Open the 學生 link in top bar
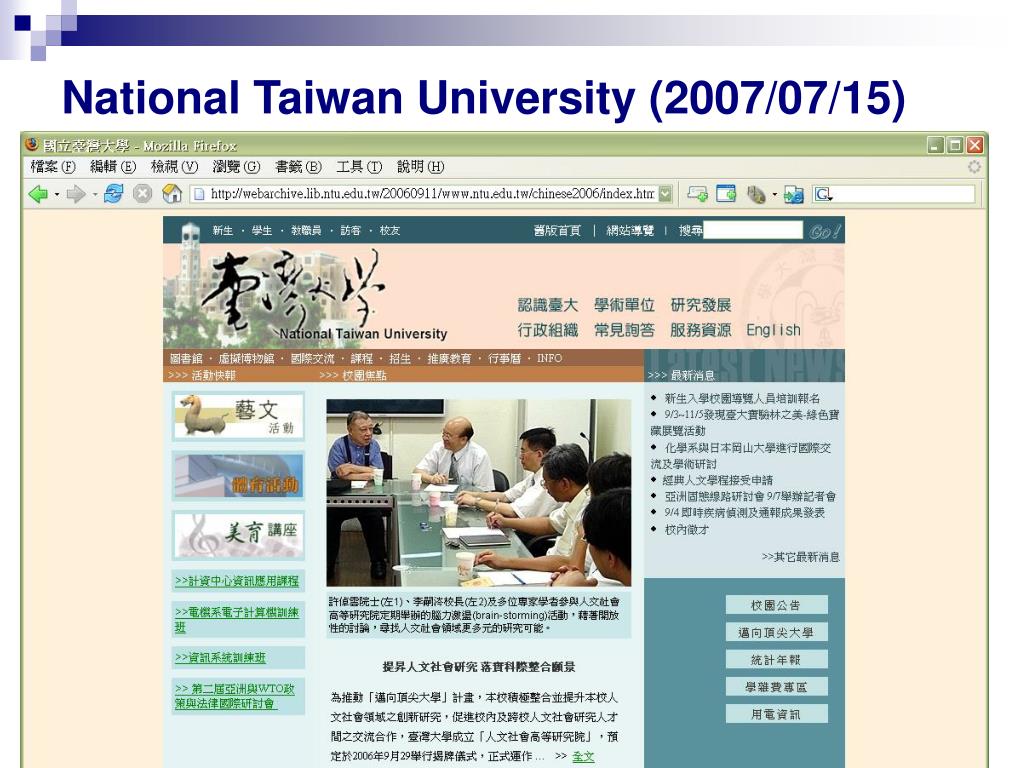The image size is (1024, 768). click(261, 231)
